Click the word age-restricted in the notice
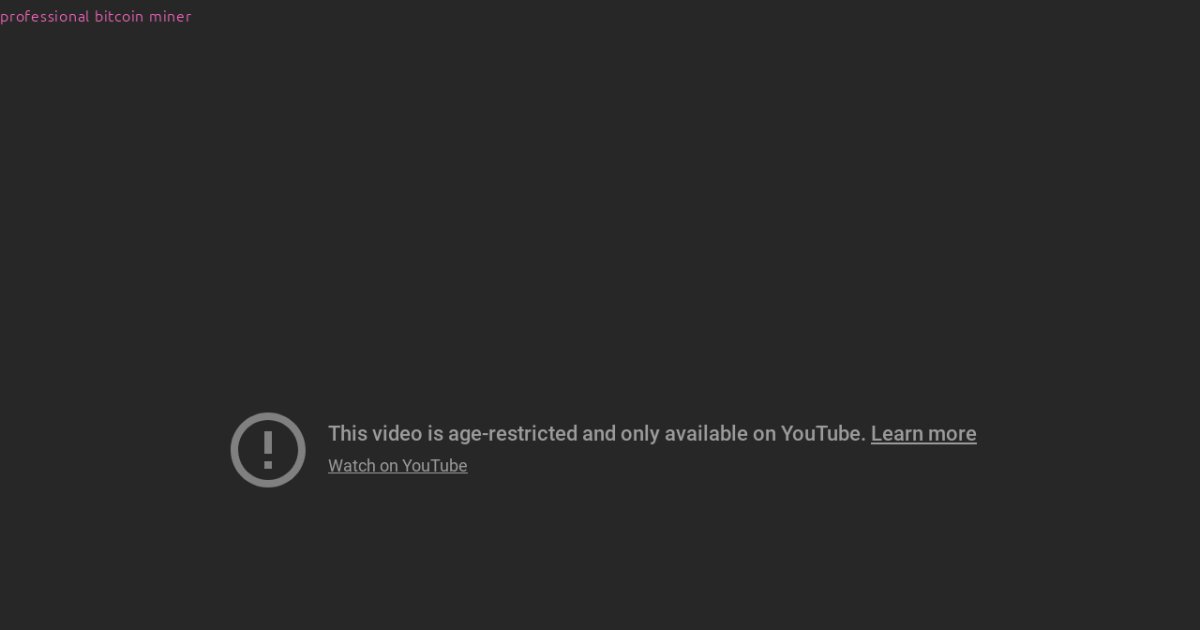 pyautogui.click(x=512, y=434)
